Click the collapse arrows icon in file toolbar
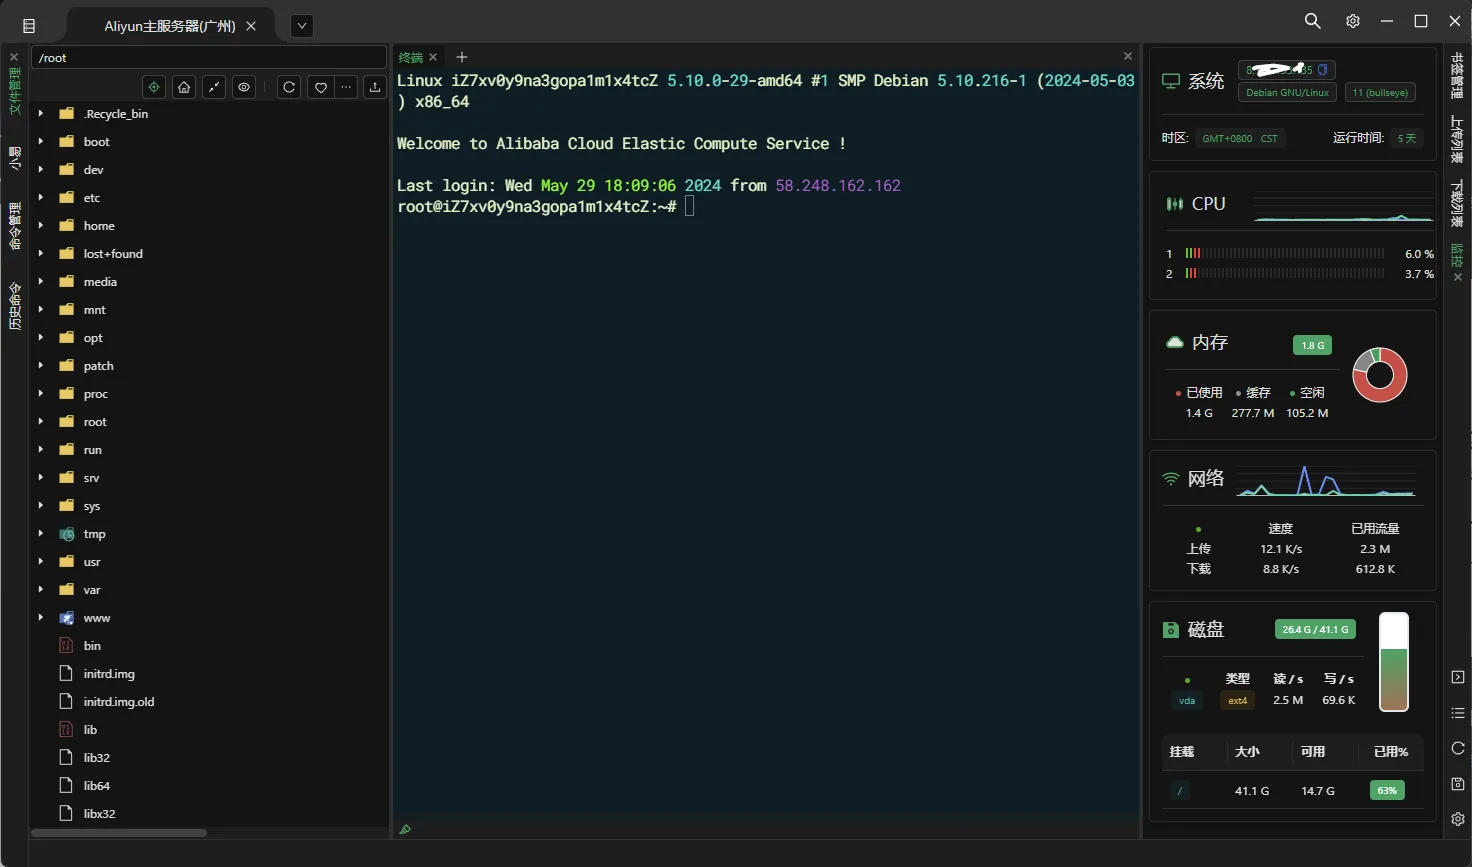 (214, 87)
